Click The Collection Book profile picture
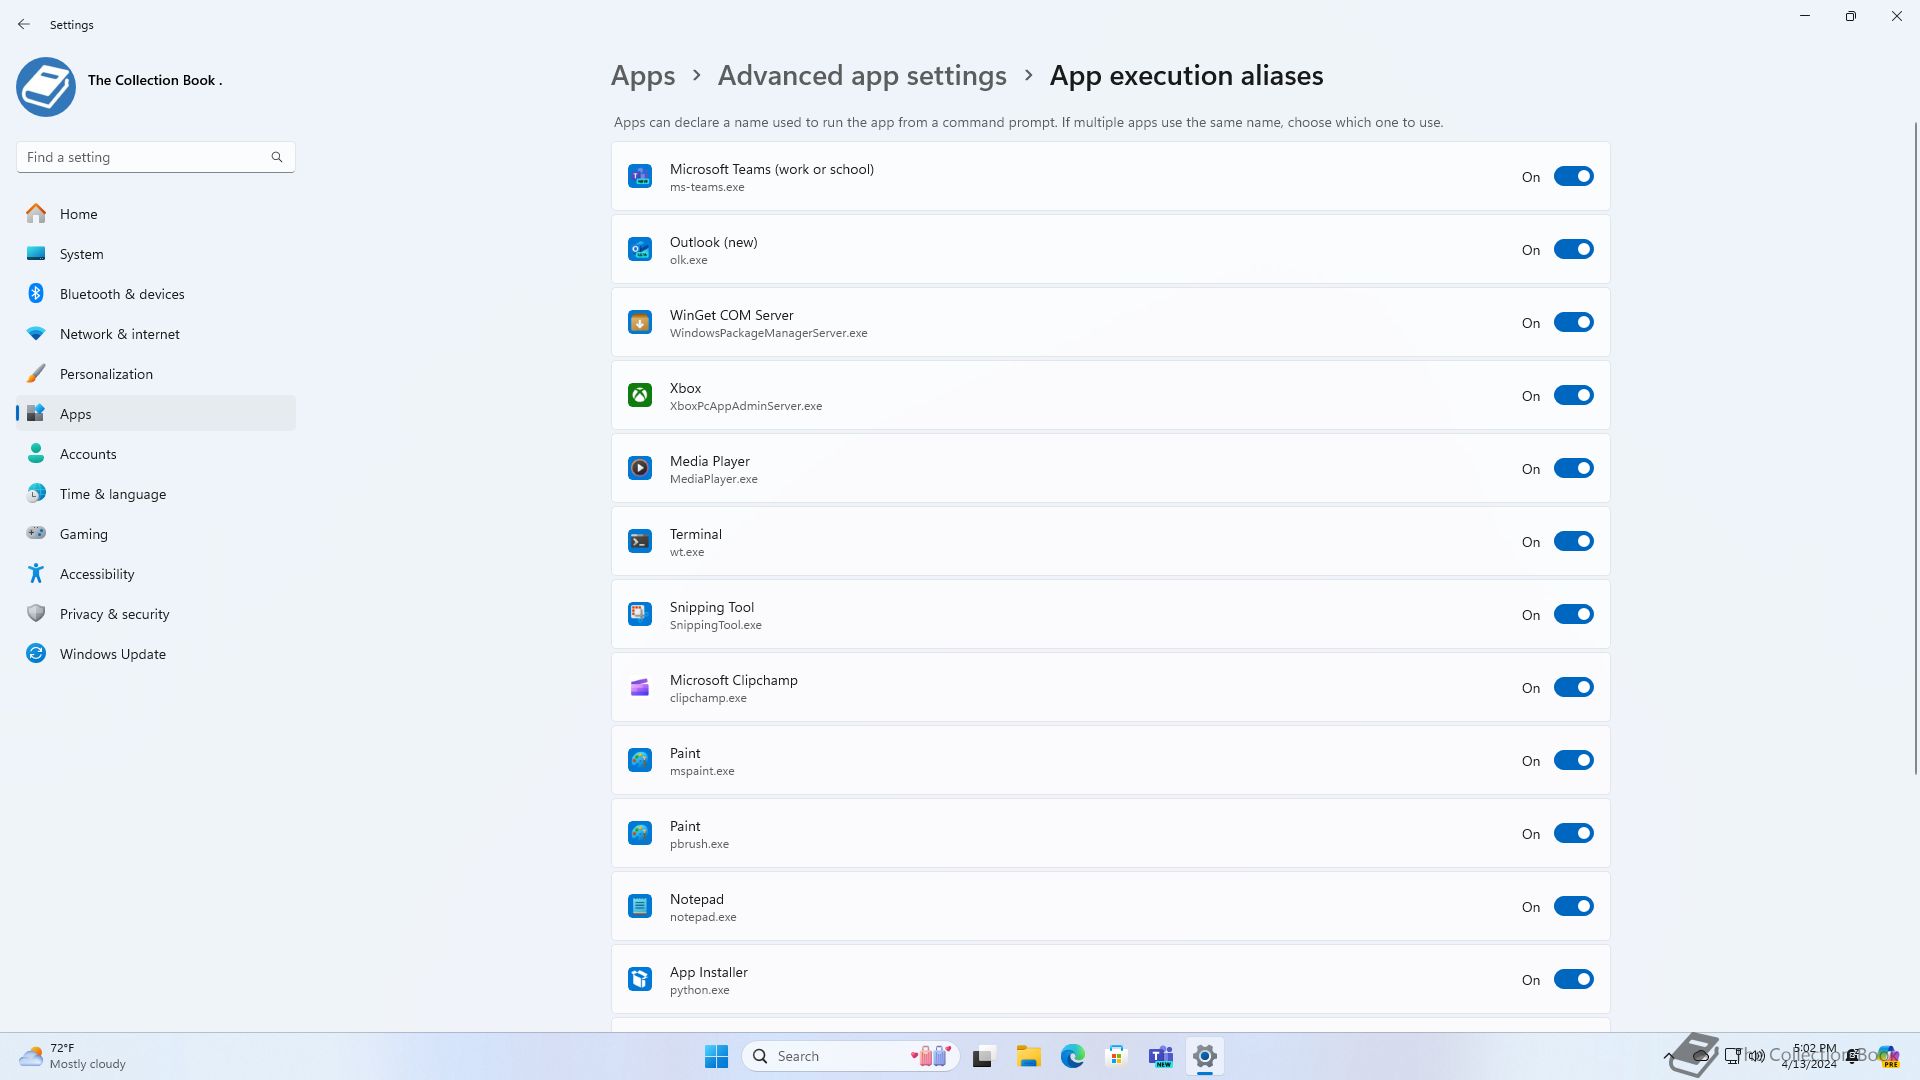Image resolution: width=1920 pixels, height=1080 pixels. click(46, 87)
